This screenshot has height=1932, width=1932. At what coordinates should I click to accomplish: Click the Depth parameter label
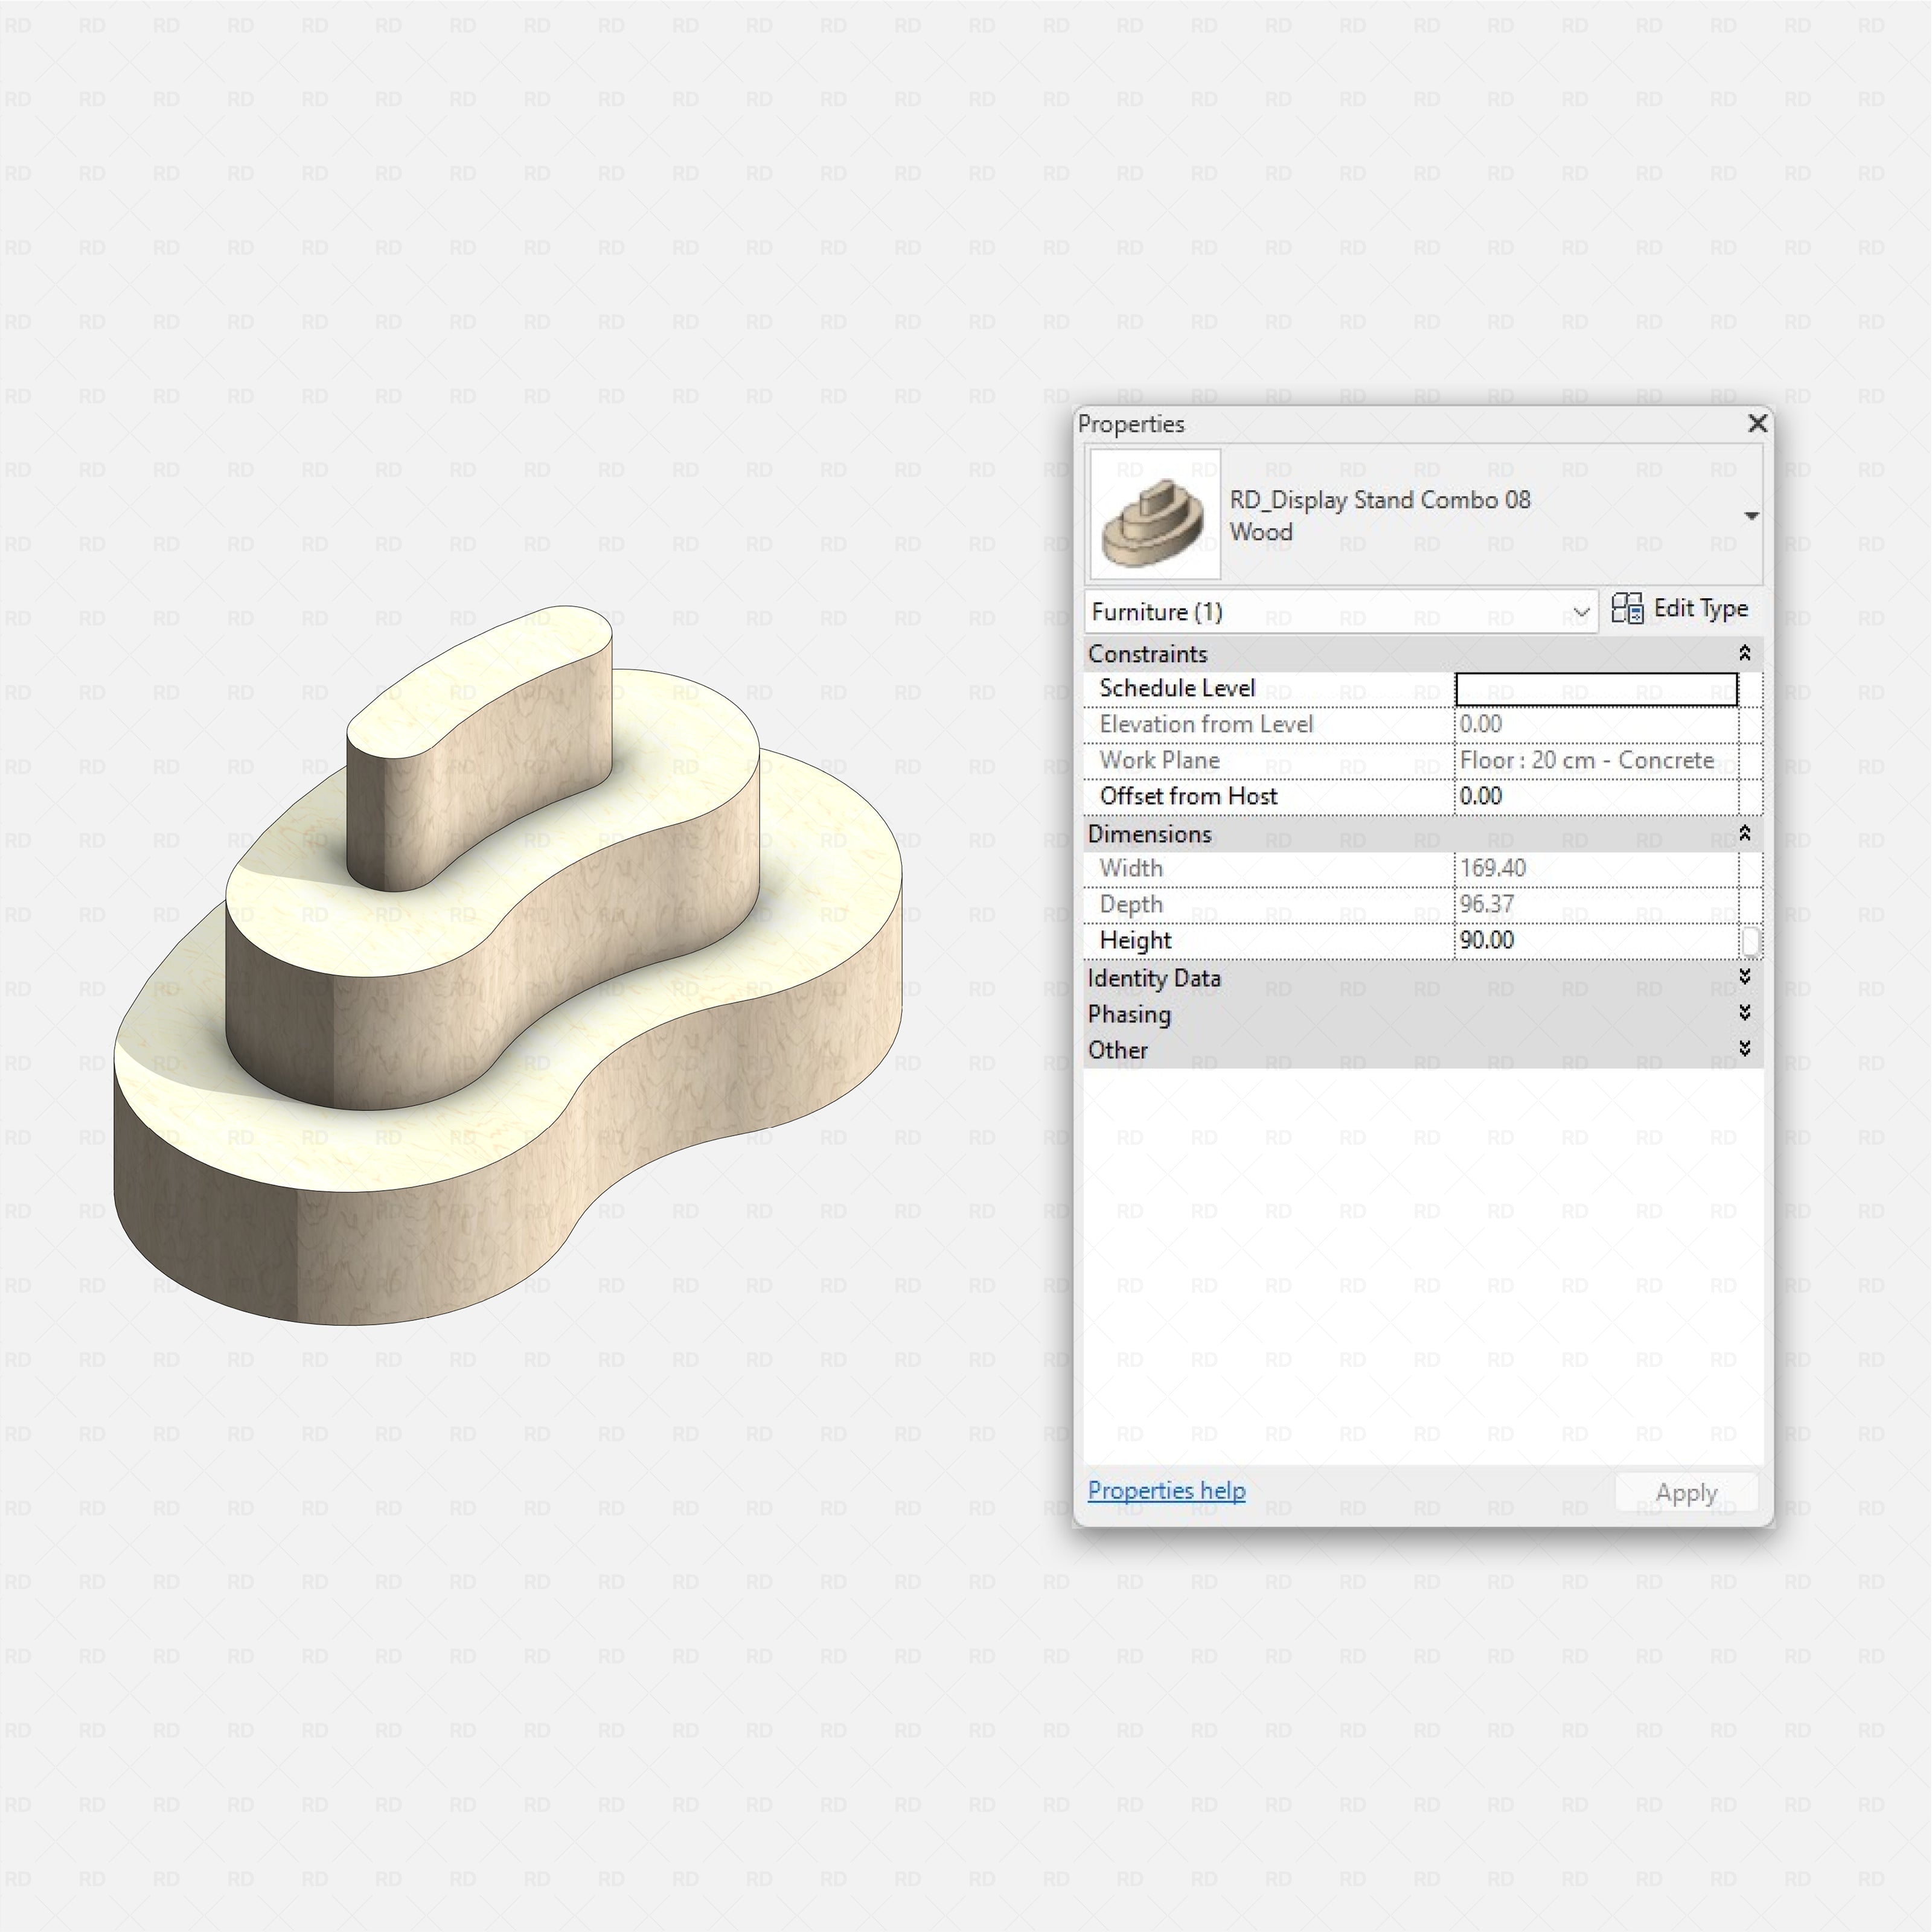point(1131,904)
